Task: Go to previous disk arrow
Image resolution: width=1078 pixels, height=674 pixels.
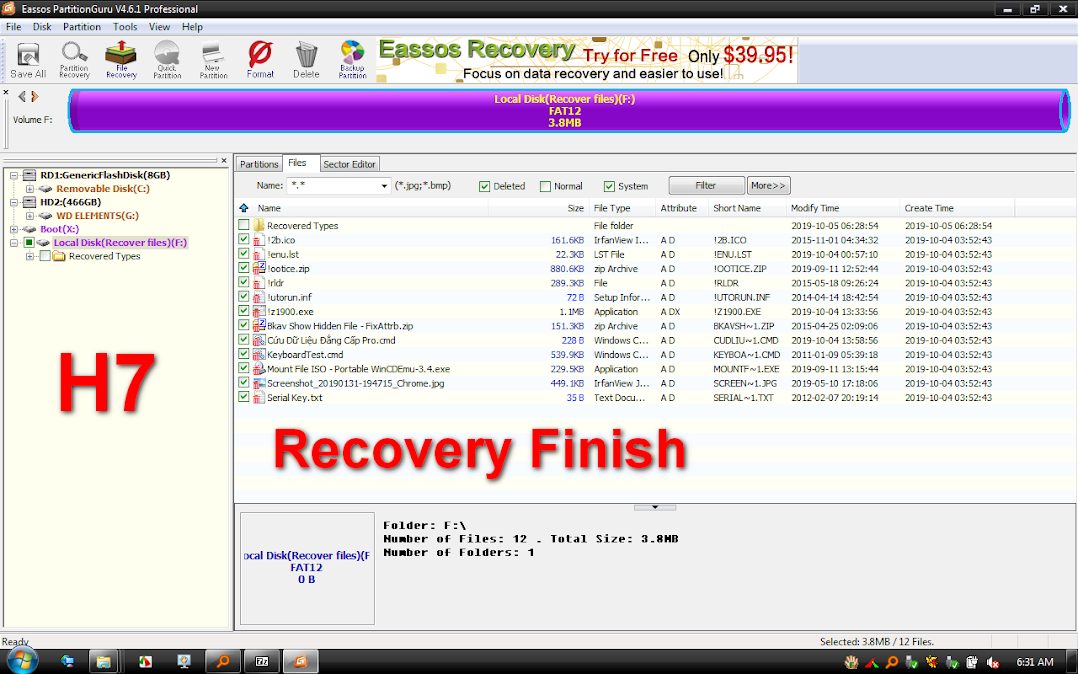Action: click(x=22, y=96)
